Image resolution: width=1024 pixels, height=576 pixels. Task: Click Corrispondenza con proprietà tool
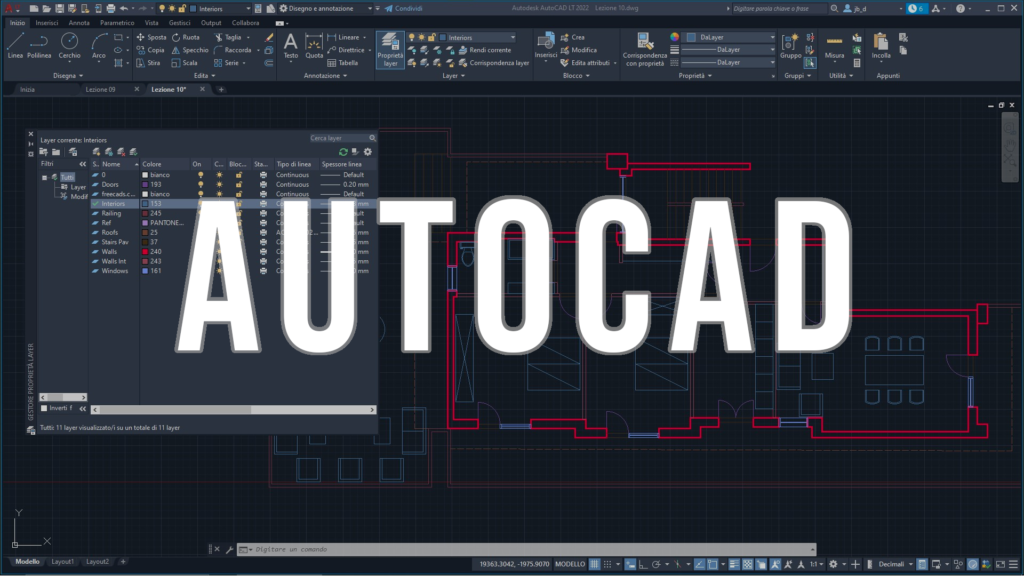point(644,49)
